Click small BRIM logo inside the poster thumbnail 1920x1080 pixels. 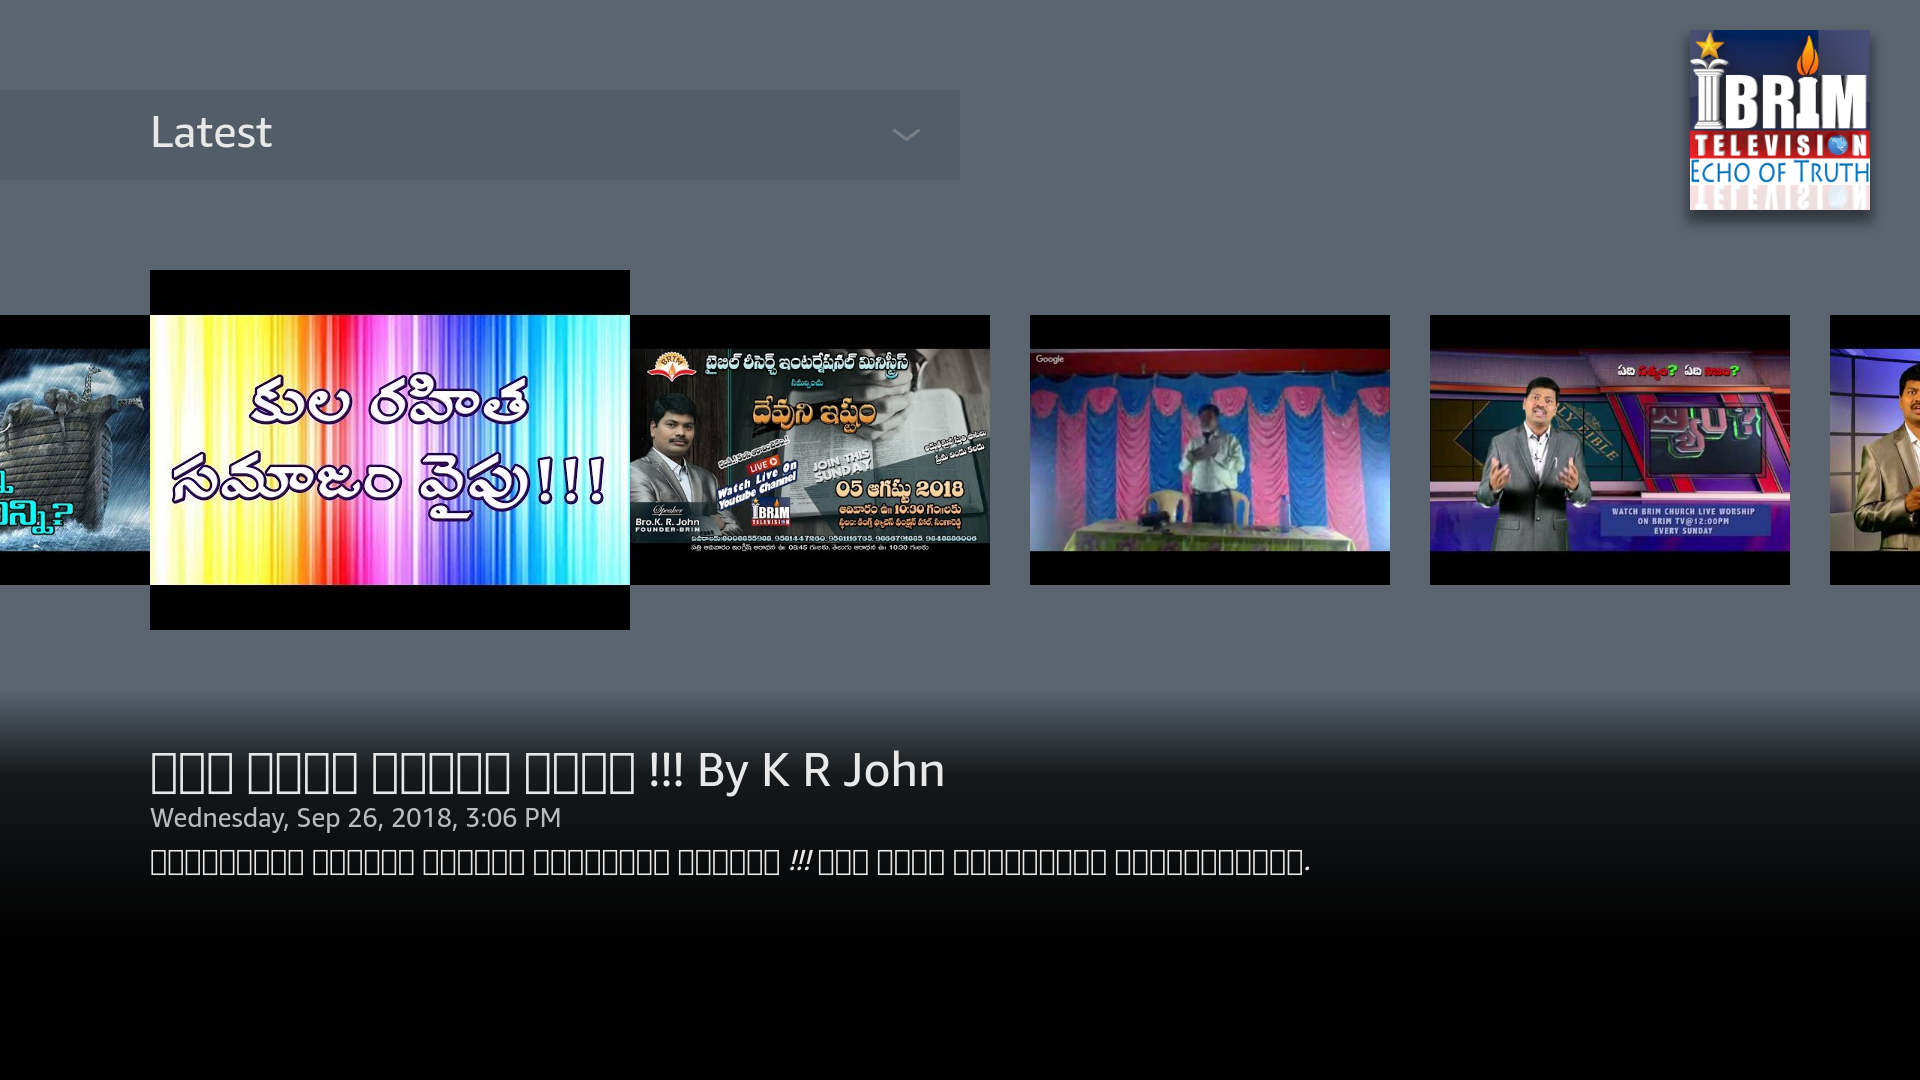771,513
